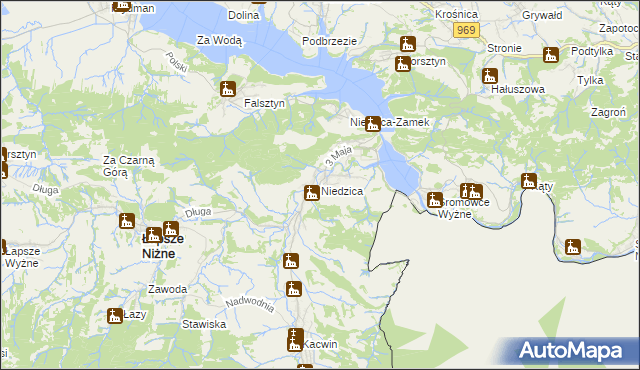This screenshot has height=370, width=640.
Task: Click the Dolina place label
Action: pyautogui.click(x=244, y=16)
